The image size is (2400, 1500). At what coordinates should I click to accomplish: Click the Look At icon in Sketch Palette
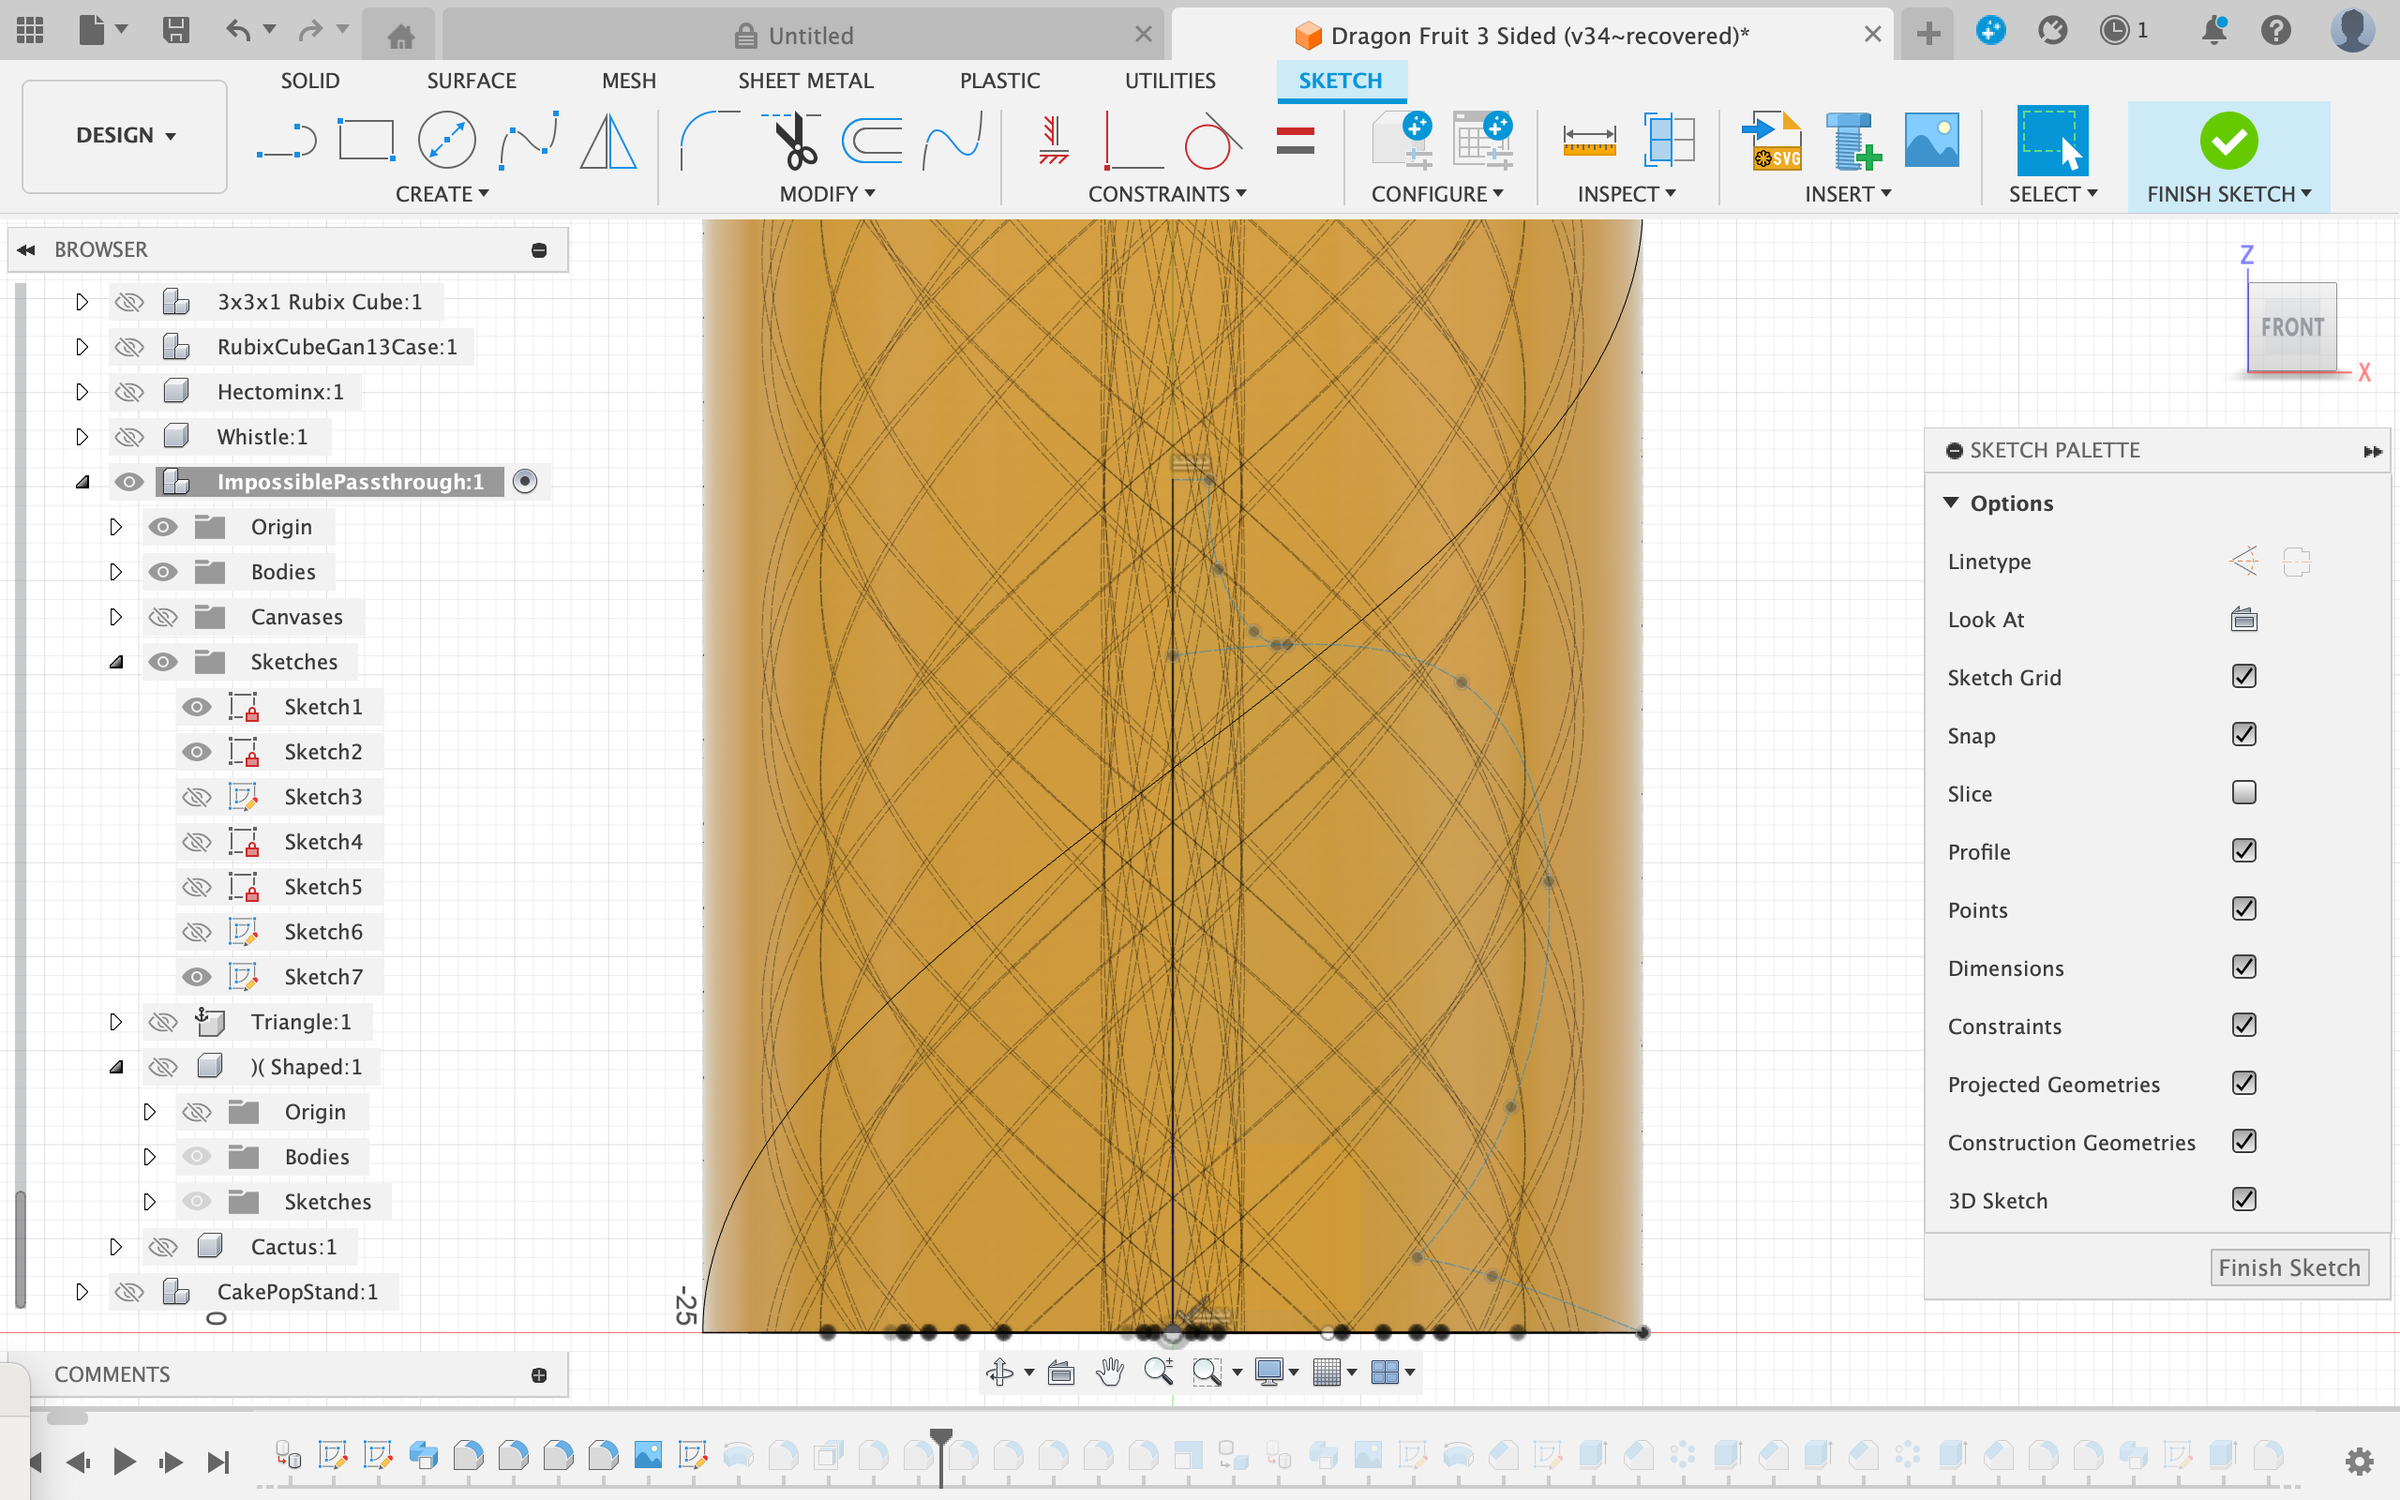click(x=2243, y=620)
